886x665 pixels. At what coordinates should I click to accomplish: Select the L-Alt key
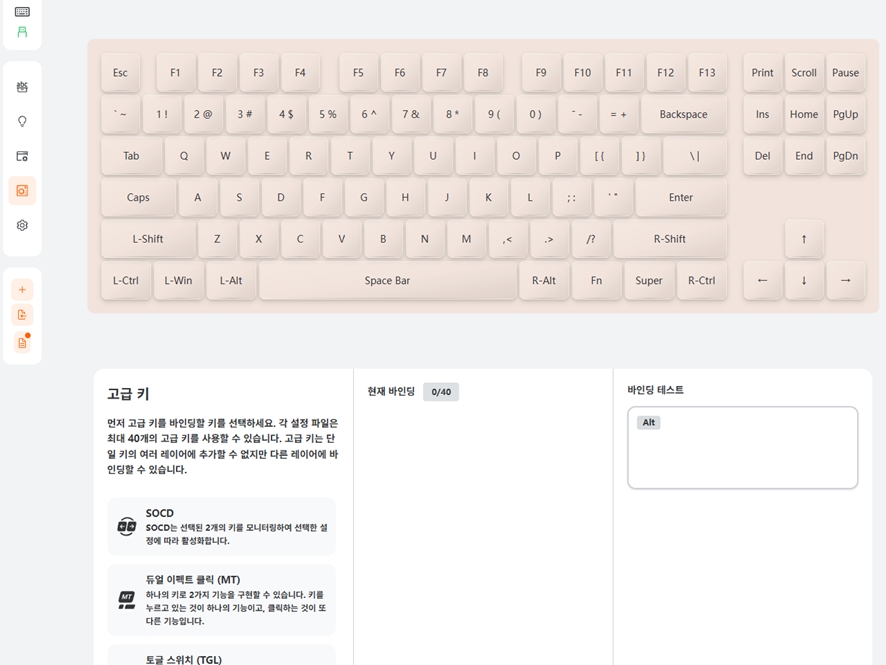click(231, 280)
